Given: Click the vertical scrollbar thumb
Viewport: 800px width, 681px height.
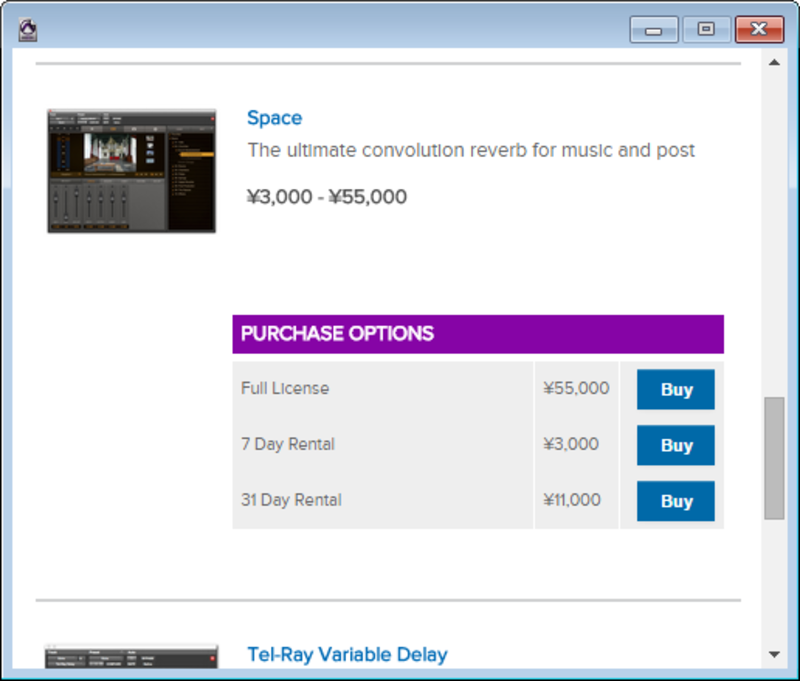Looking at the screenshot, I should tap(774, 458).
